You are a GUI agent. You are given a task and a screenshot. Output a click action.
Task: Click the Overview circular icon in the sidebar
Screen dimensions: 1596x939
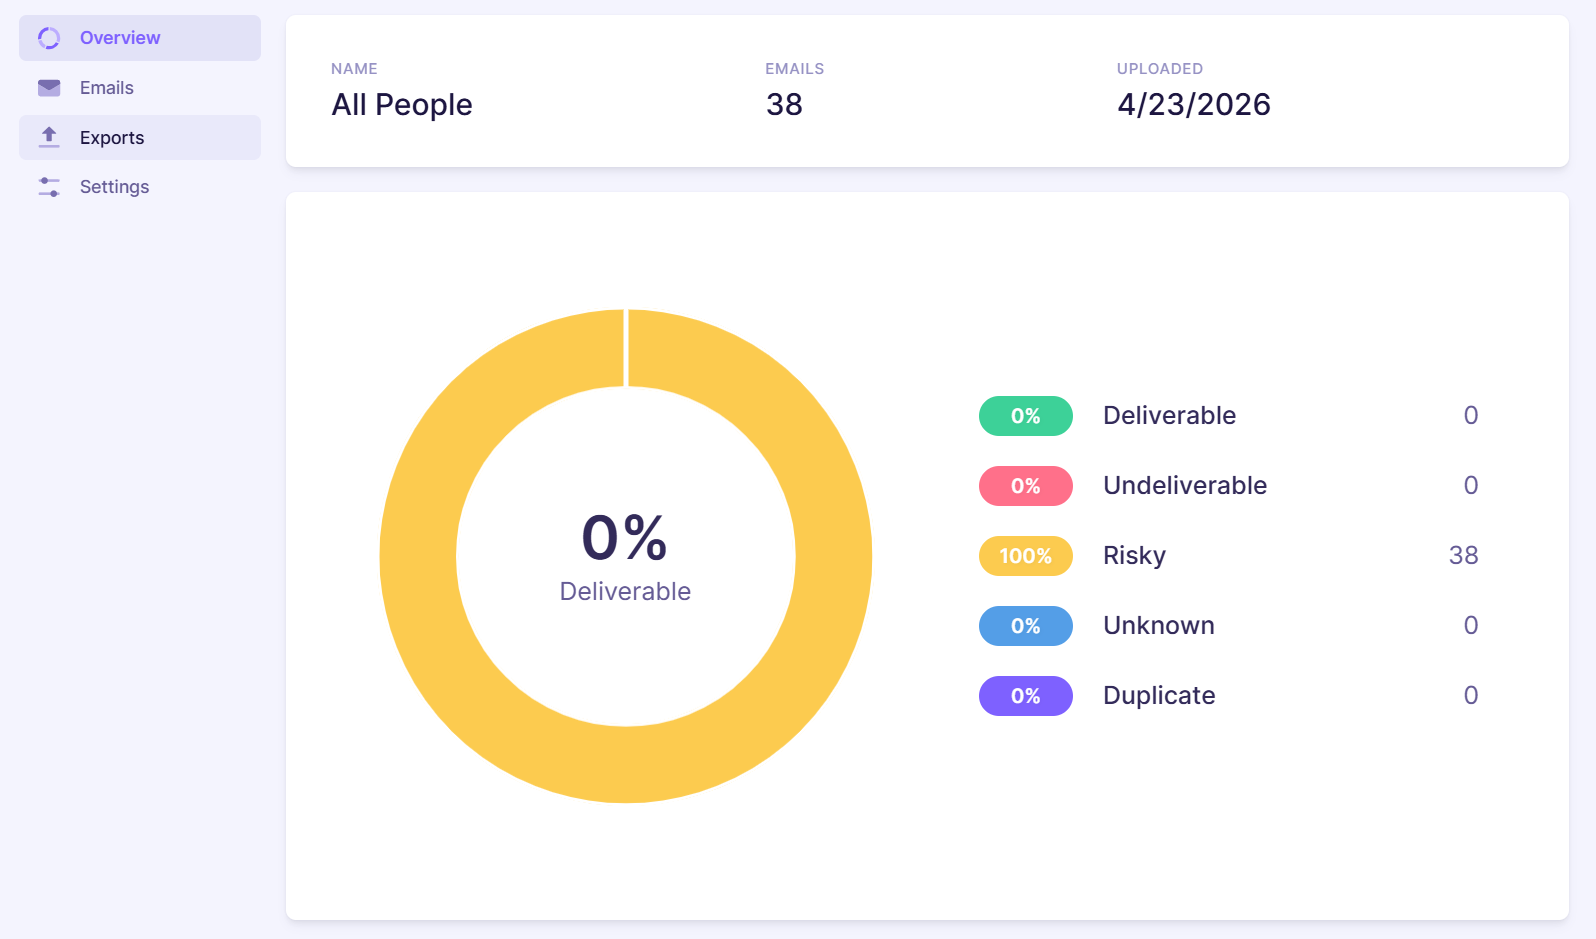point(49,38)
